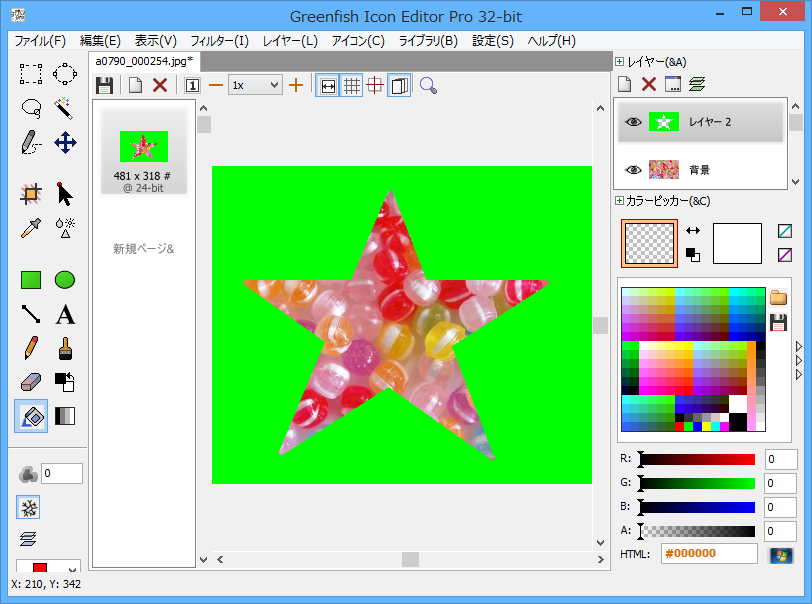Screen dimensions: 812x604
Task: Pick the Eraser tool
Action: point(31,382)
